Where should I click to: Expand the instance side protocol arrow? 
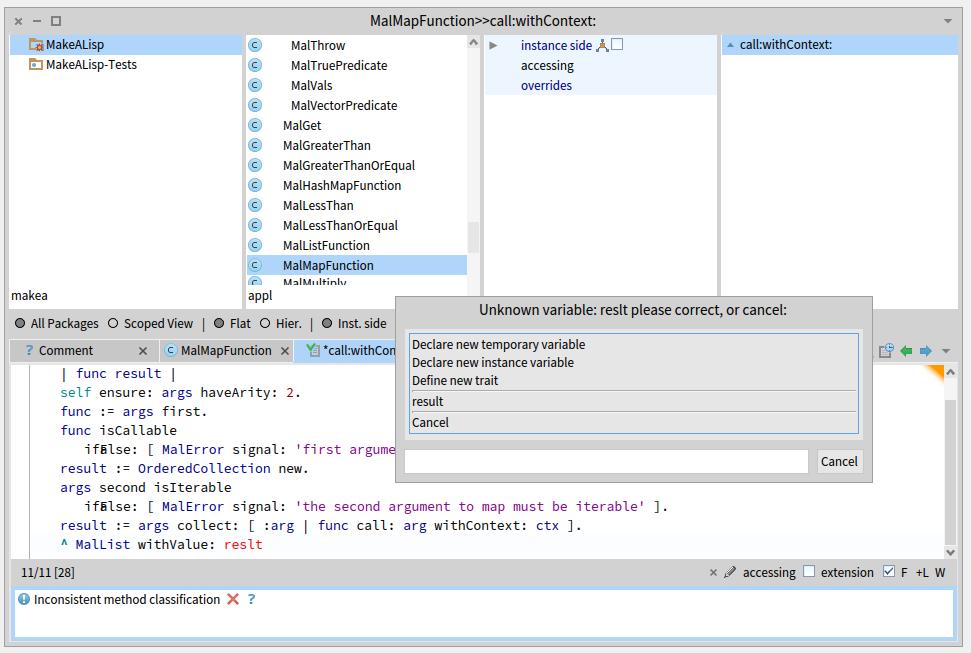tap(493, 45)
